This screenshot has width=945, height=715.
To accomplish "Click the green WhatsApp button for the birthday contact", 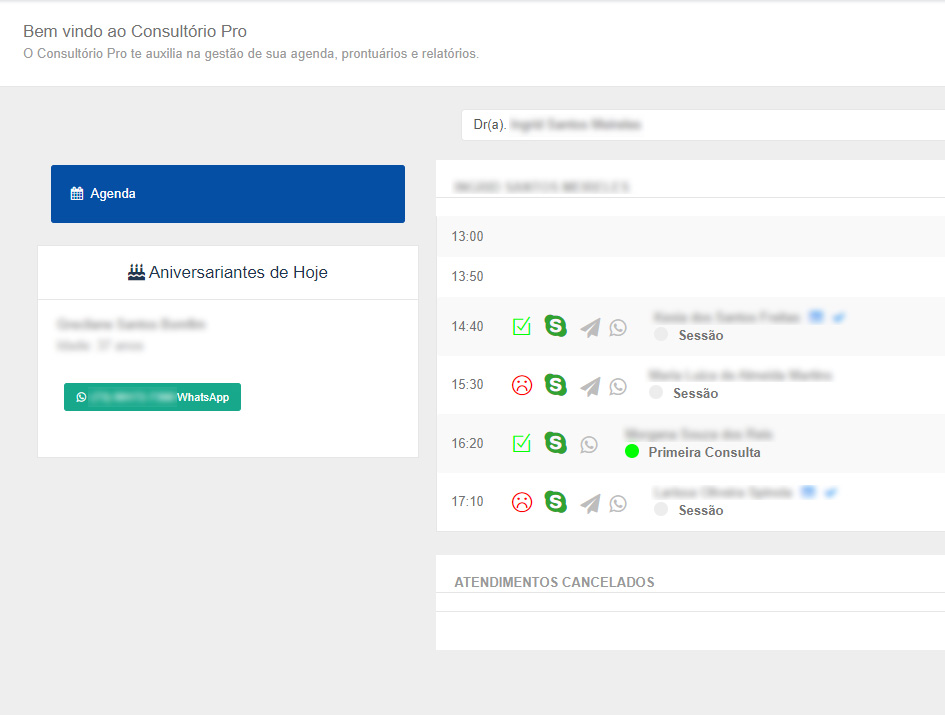I will [x=152, y=397].
